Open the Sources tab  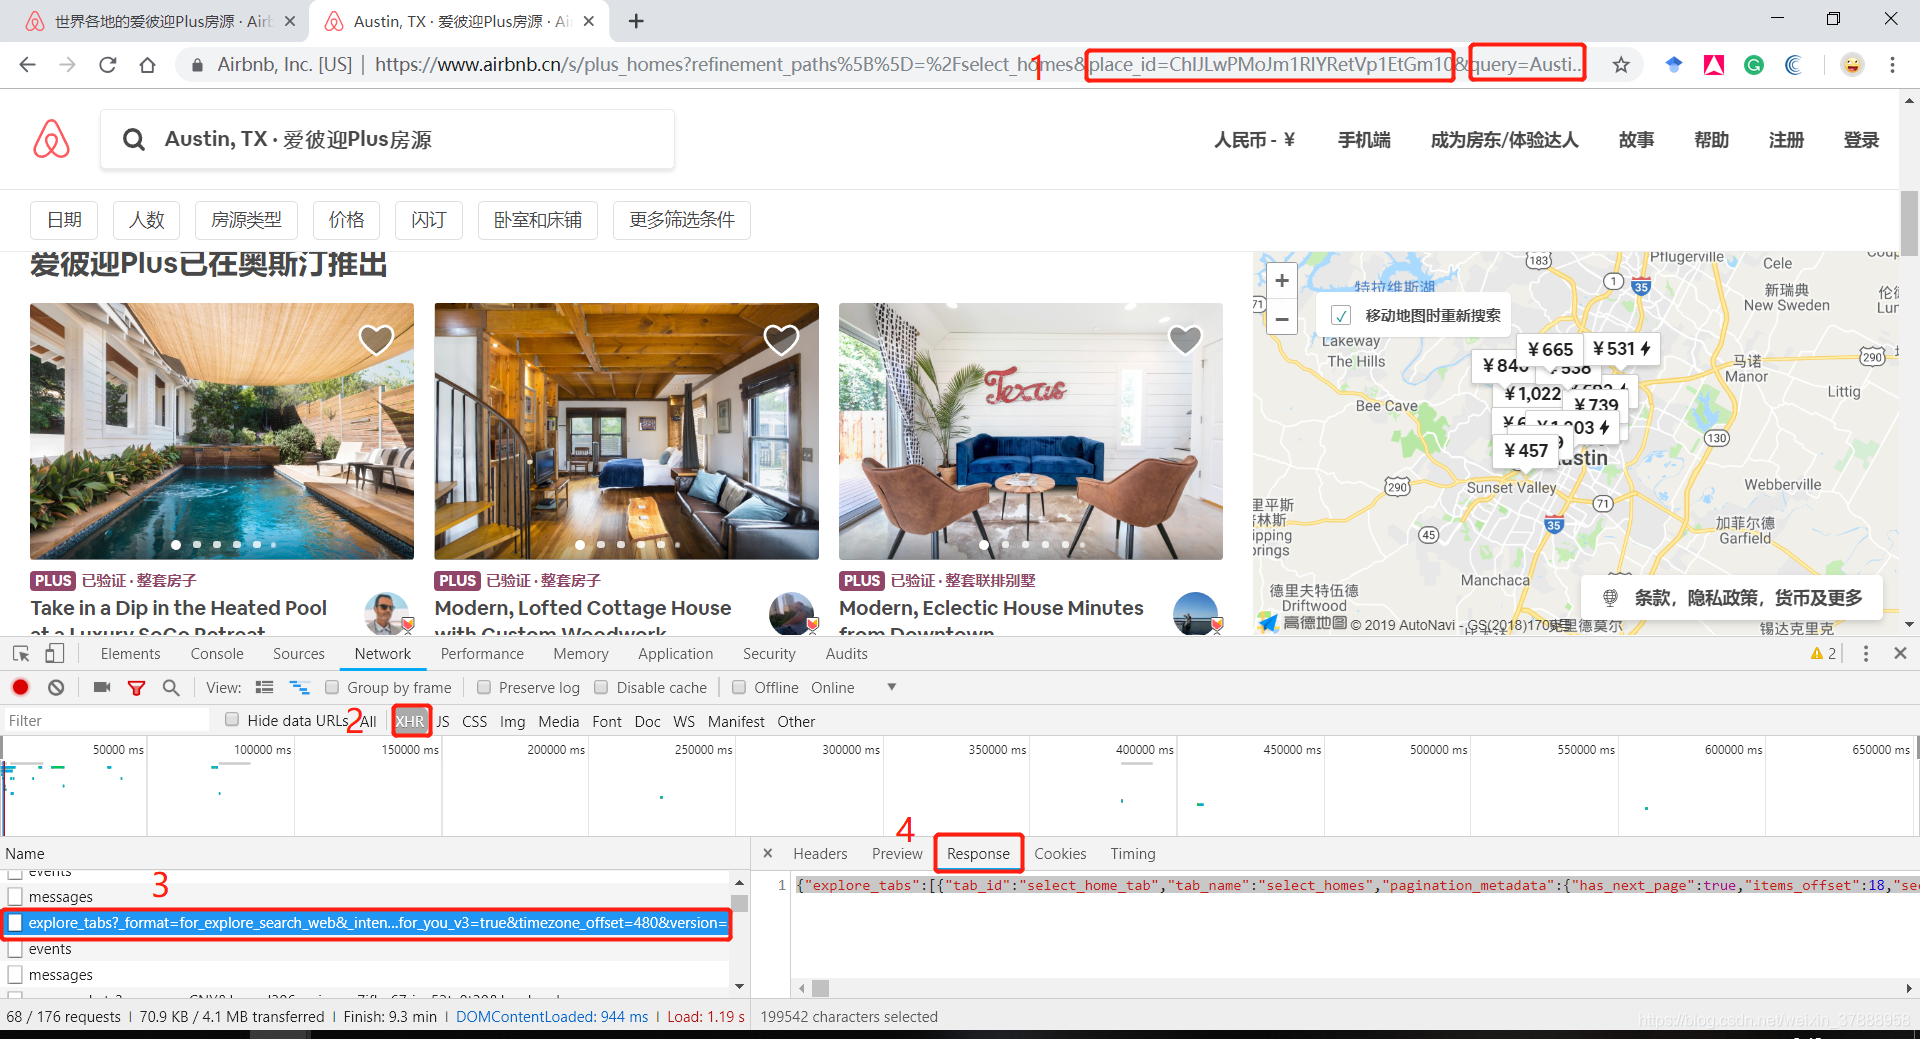(x=299, y=654)
